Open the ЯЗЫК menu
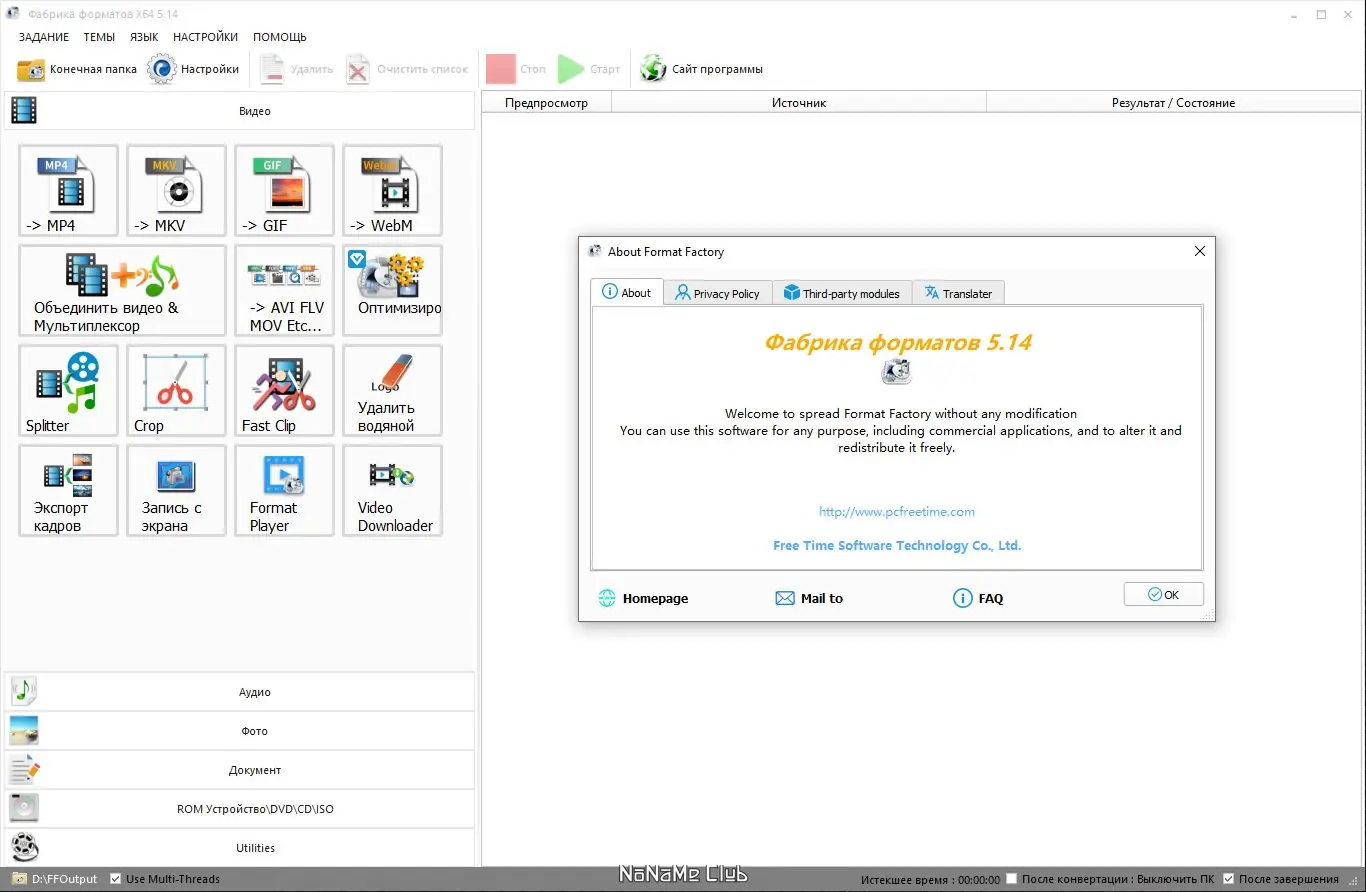 [x=144, y=37]
